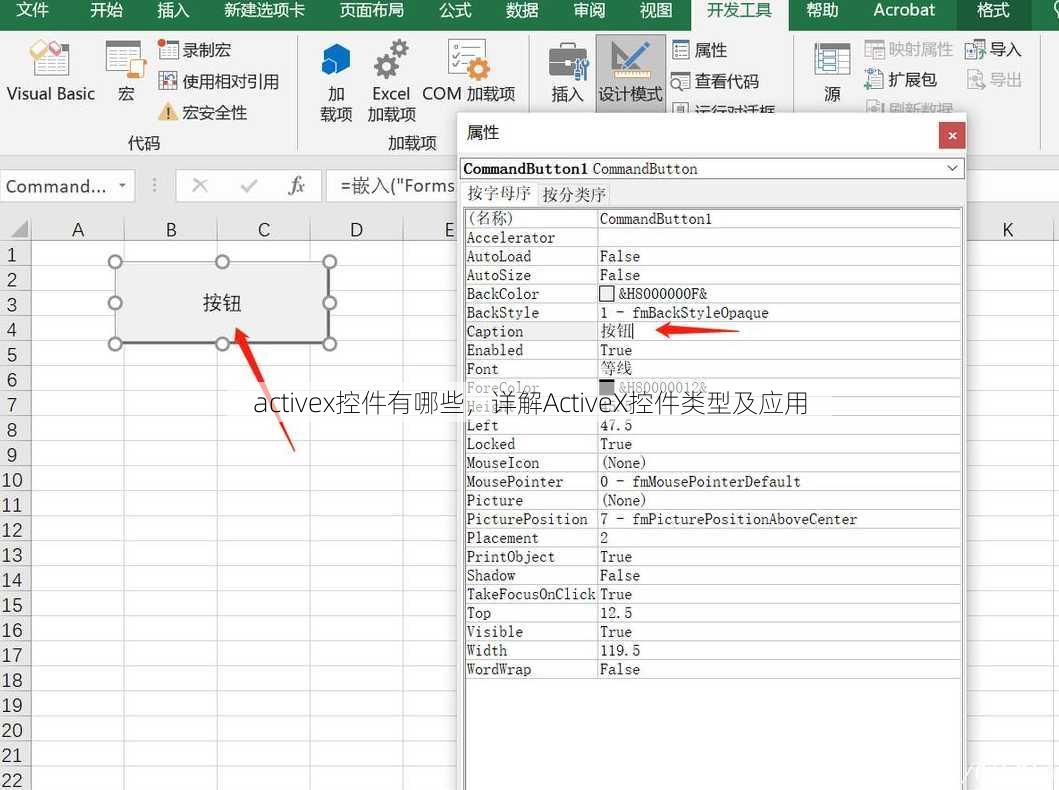Select the MousePointer property value
Viewport: 1059px width, 790px height.
coord(779,481)
